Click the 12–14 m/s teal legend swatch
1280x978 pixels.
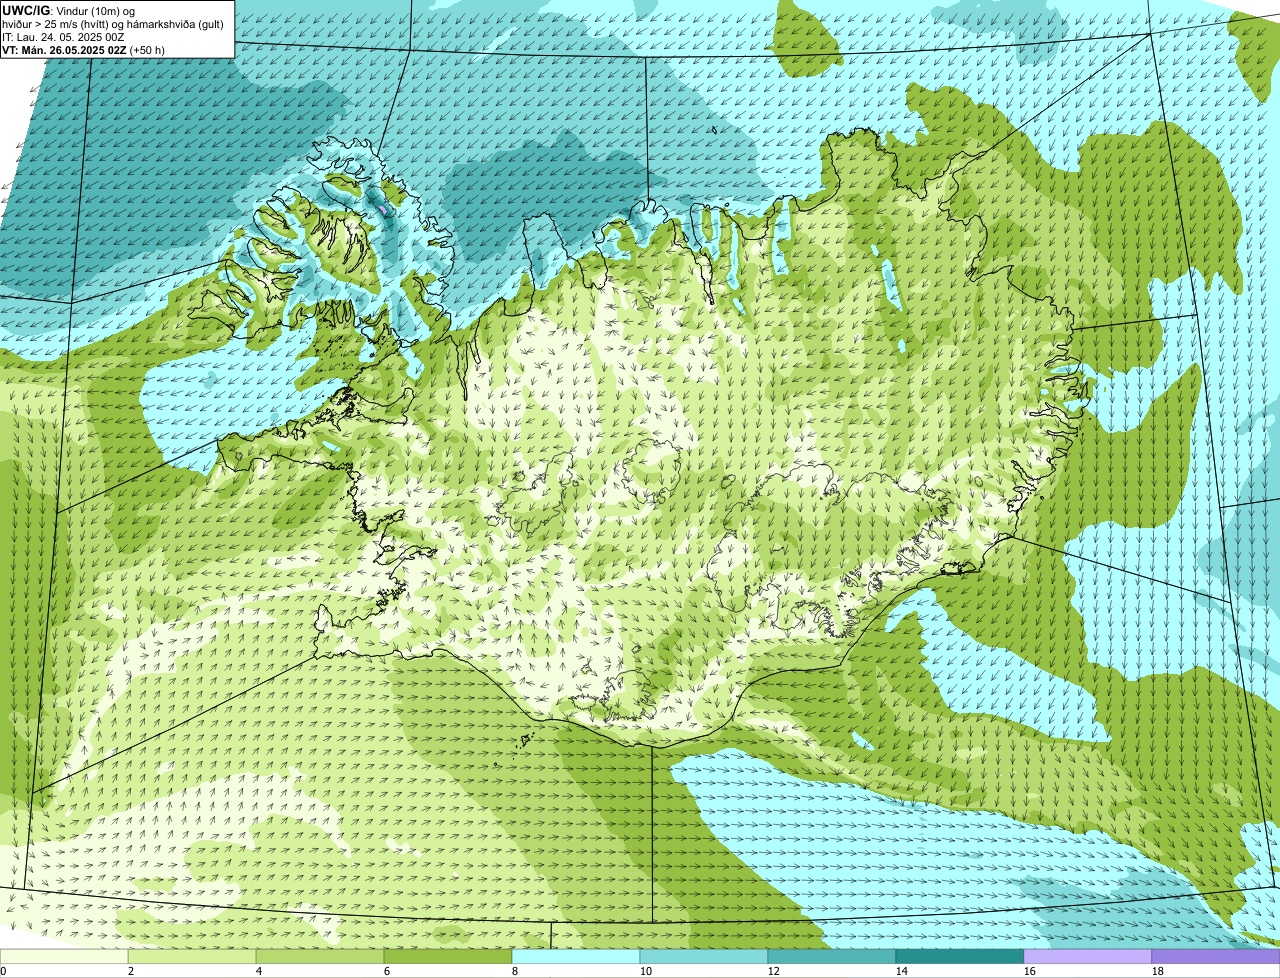tap(832, 957)
